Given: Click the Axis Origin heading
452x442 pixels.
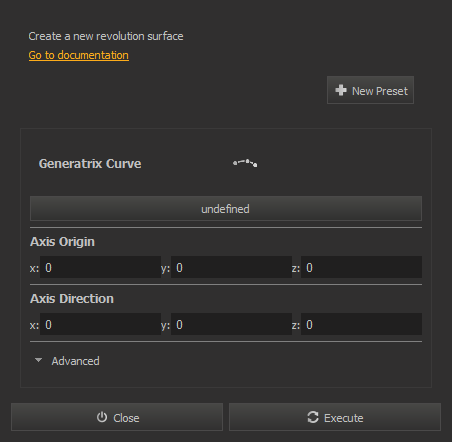Looking at the screenshot, I should click(x=62, y=242).
